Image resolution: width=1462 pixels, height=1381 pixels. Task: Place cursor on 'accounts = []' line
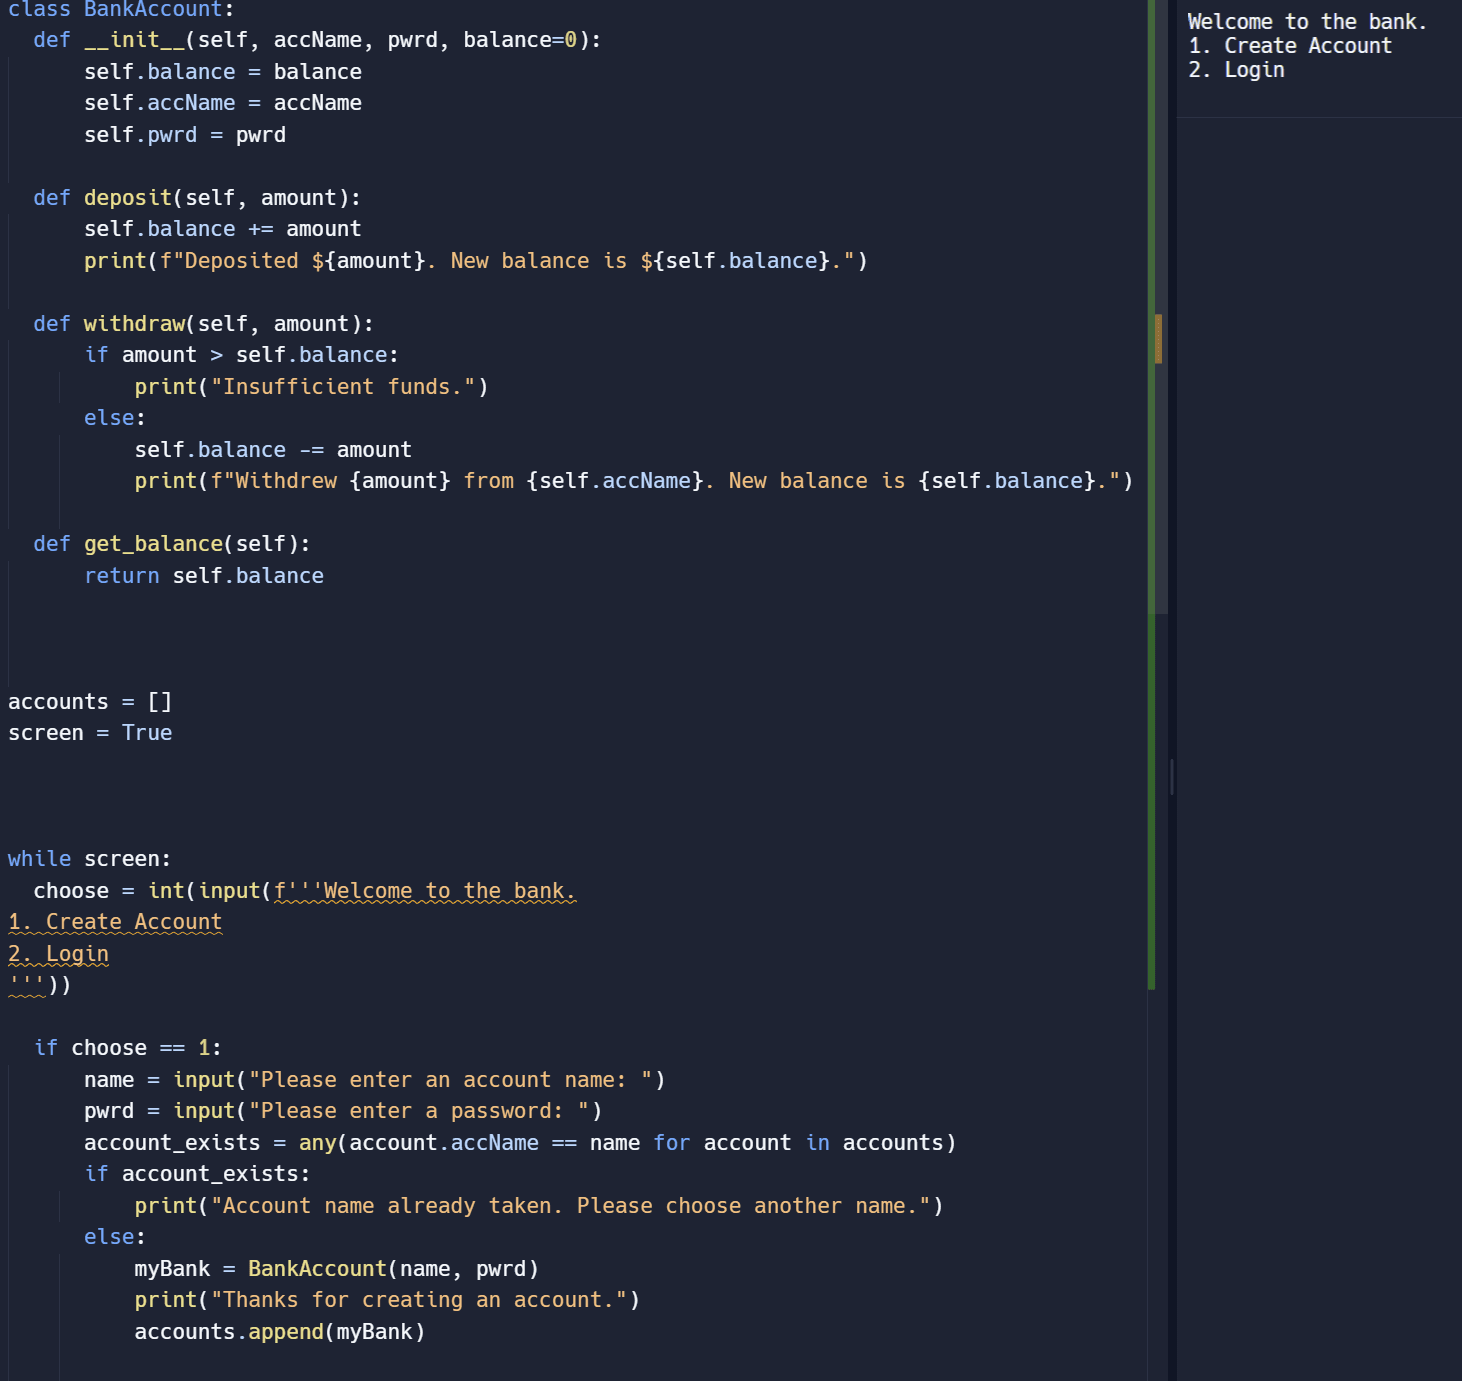pos(90,702)
